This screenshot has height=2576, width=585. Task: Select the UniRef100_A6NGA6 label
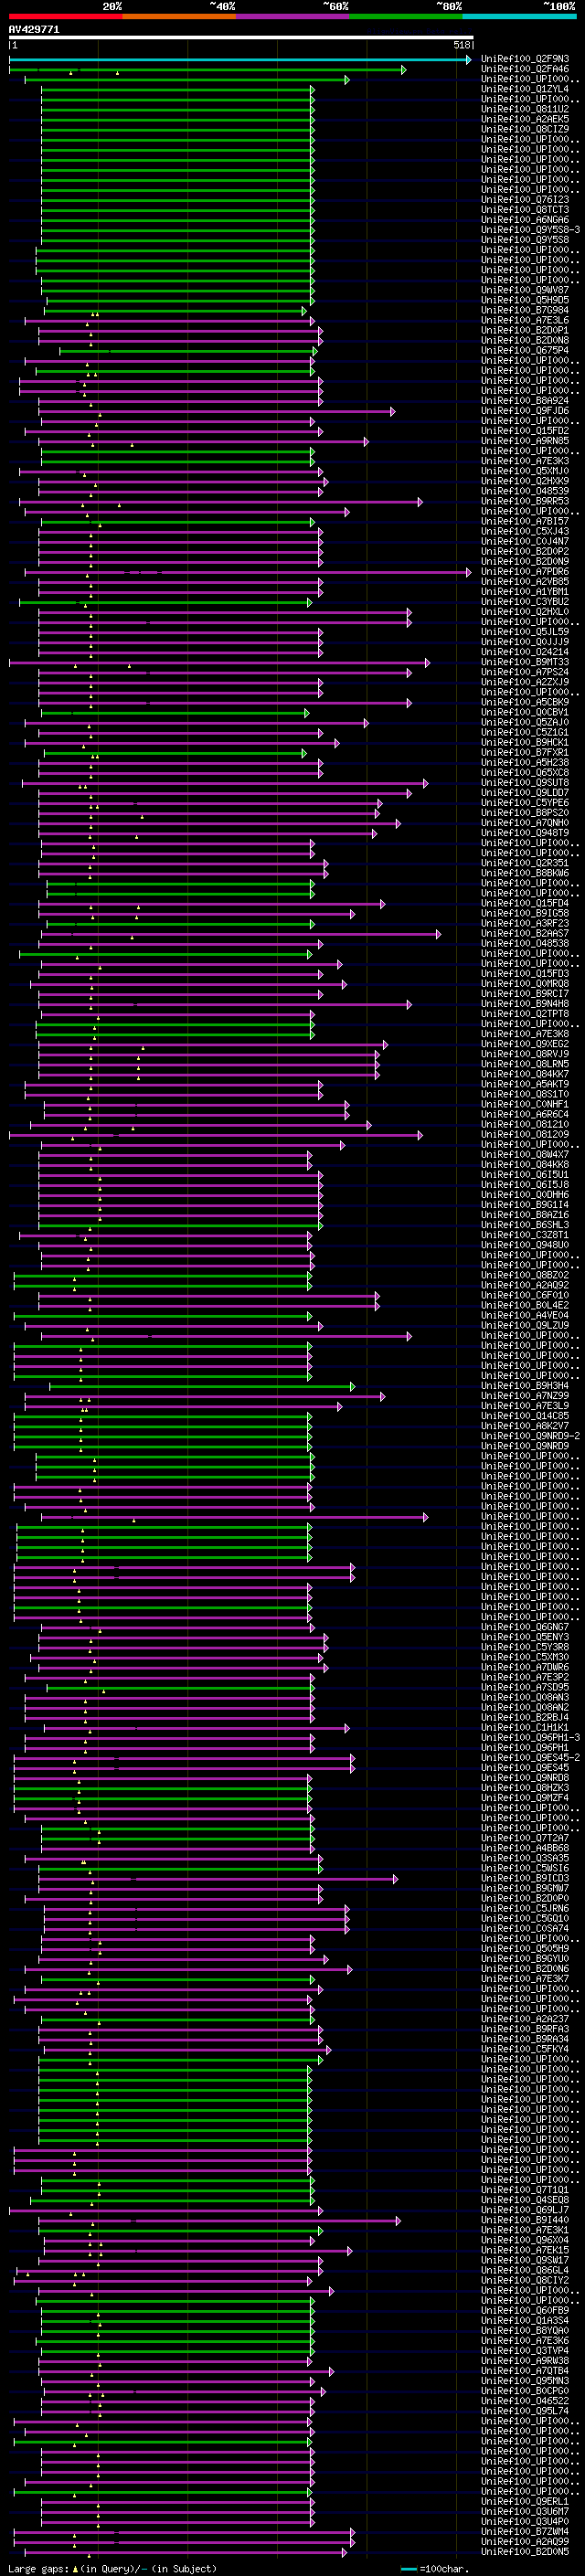[x=525, y=220]
